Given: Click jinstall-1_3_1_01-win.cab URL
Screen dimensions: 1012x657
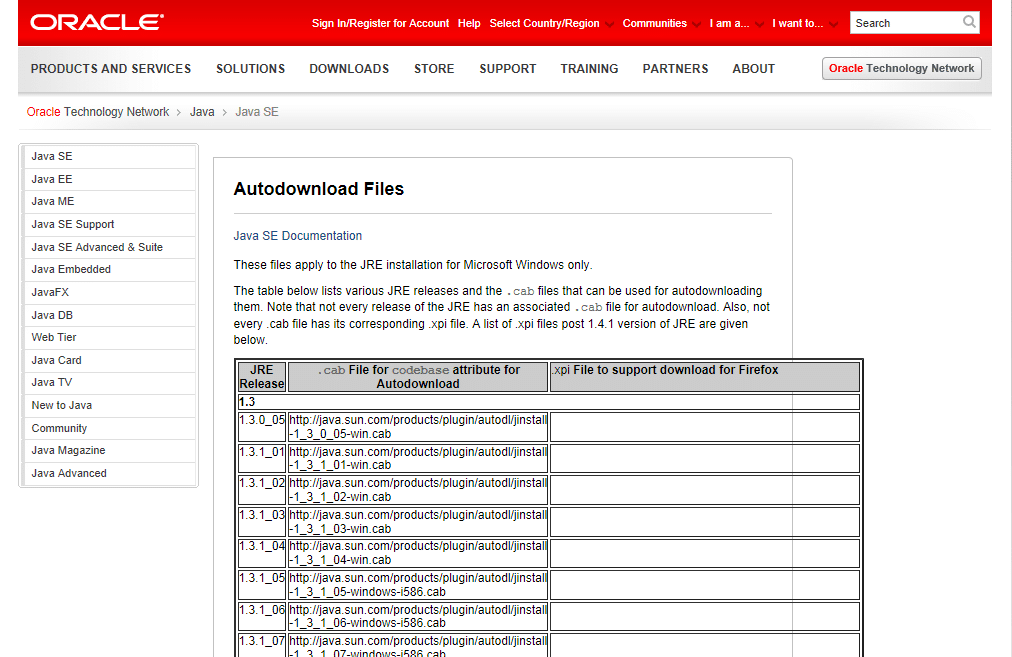Looking at the screenshot, I should pyautogui.click(x=418, y=458).
